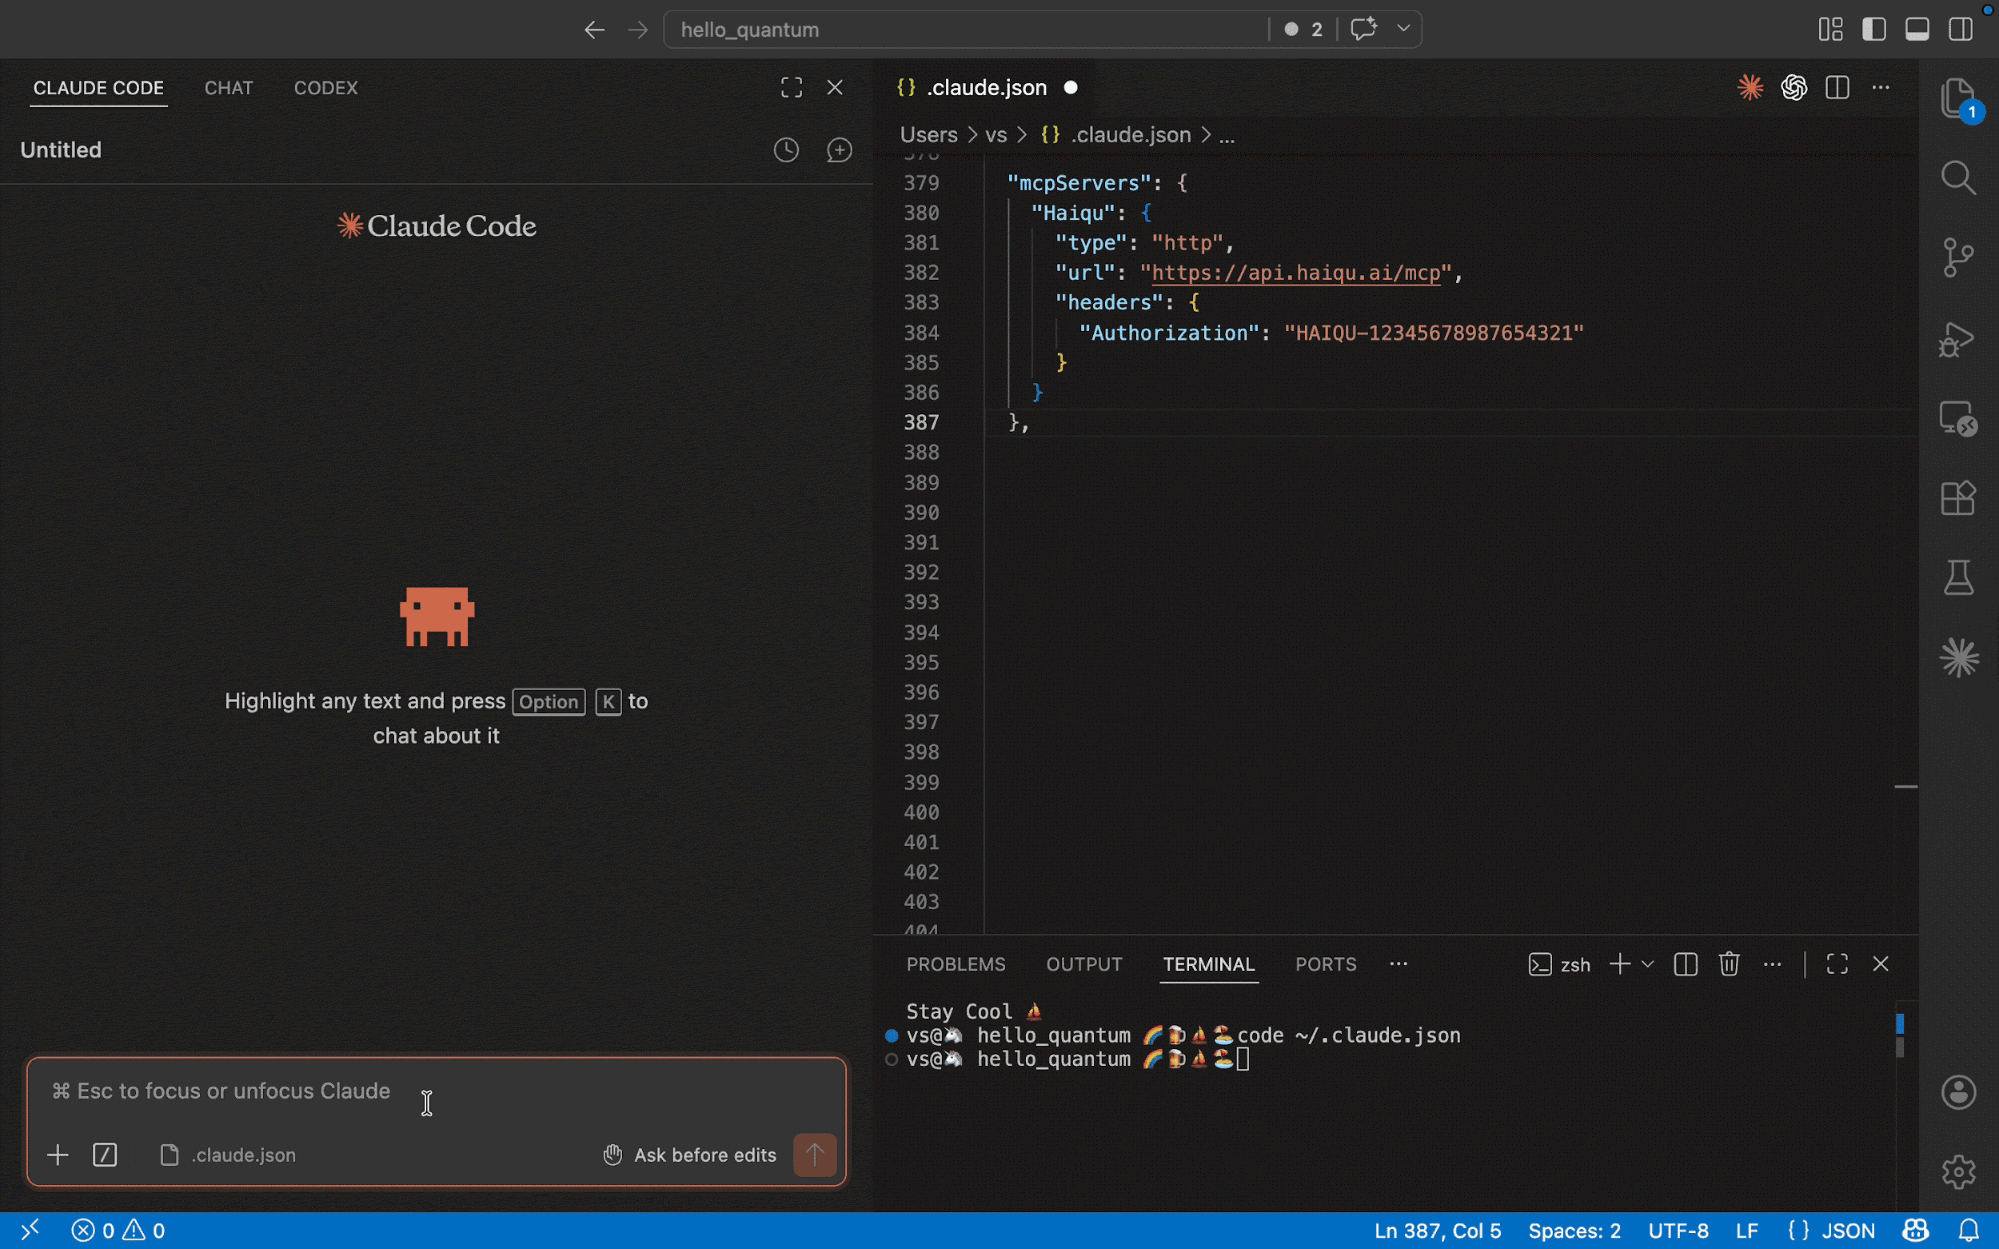Image resolution: width=1999 pixels, height=1249 pixels.
Task: Open notifications bell in status bar
Action: 1968,1231
